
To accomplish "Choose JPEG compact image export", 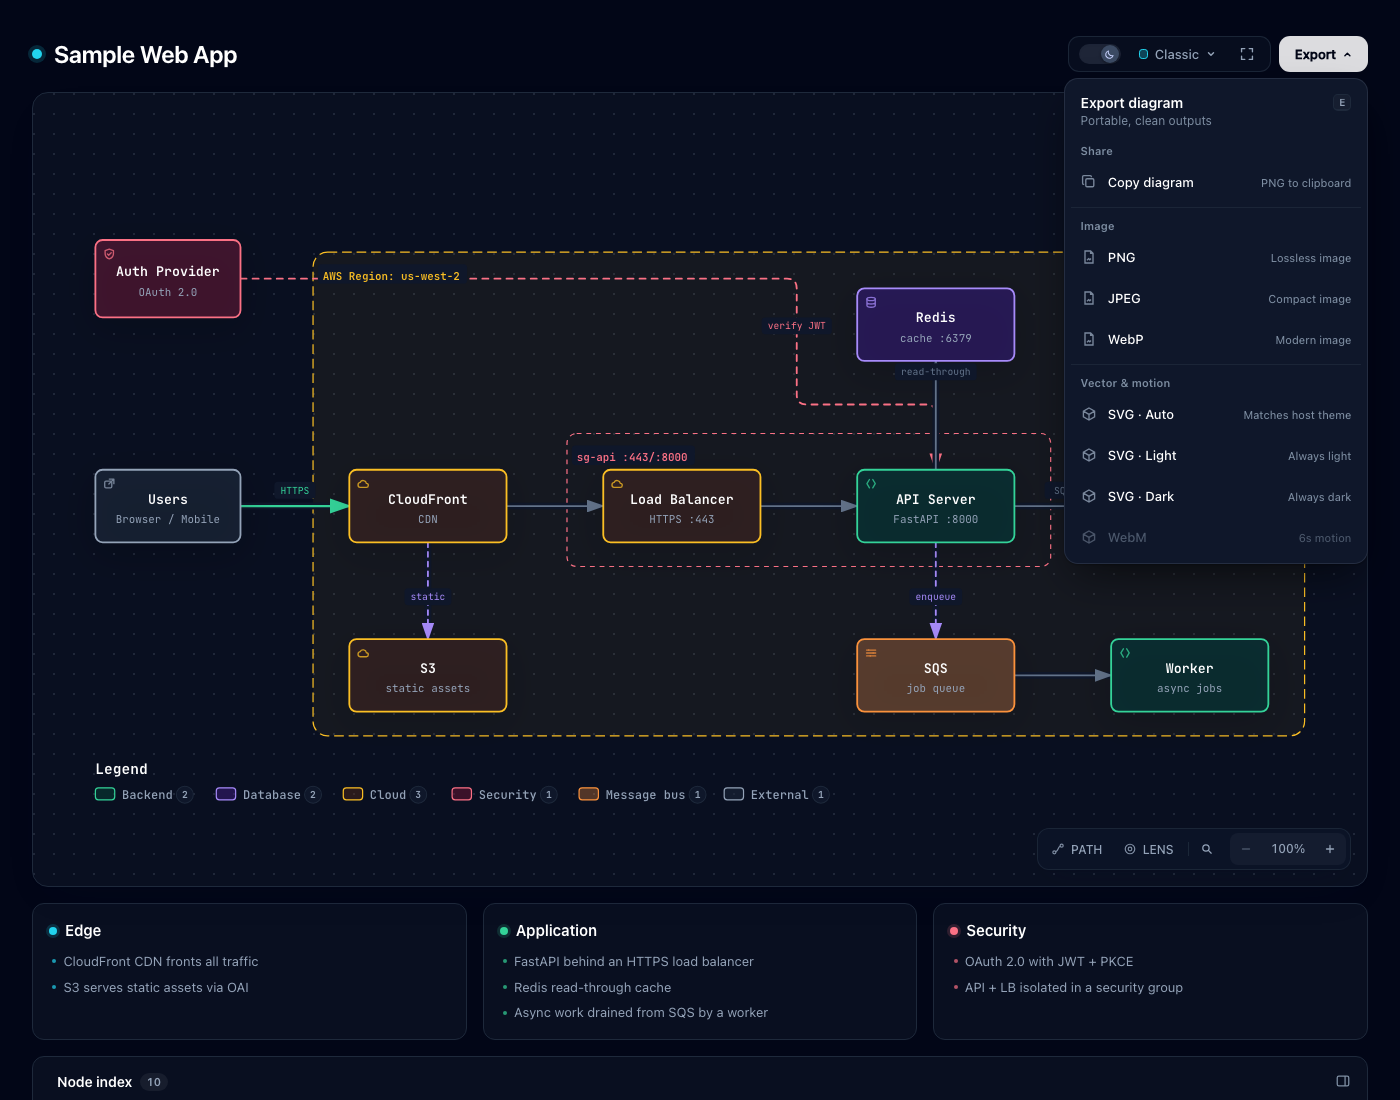I will click(x=1216, y=299).
